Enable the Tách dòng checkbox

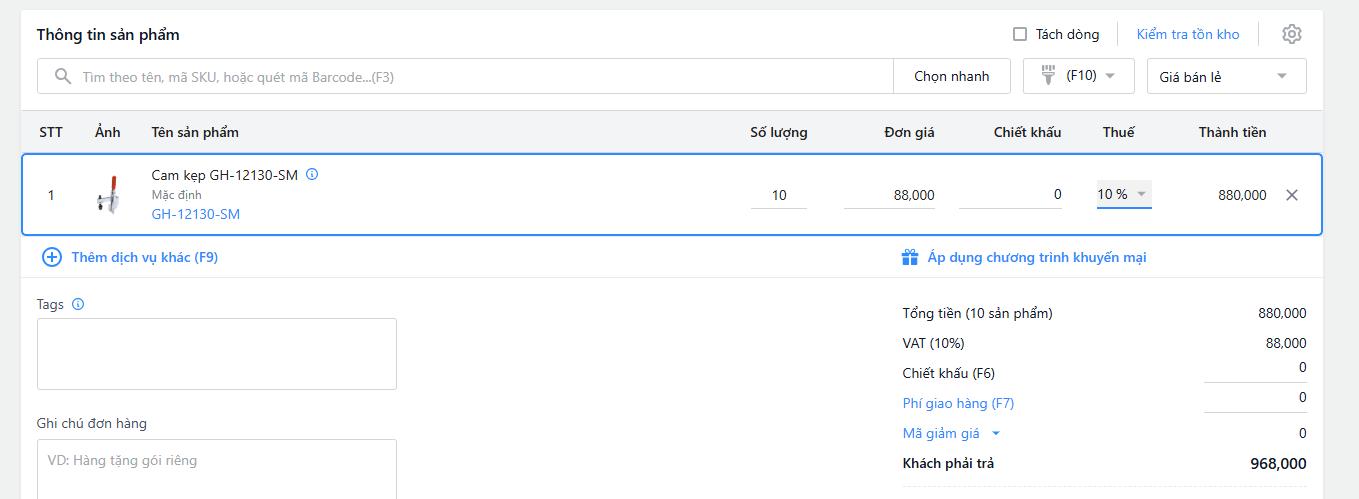(x=1020, y=34)
